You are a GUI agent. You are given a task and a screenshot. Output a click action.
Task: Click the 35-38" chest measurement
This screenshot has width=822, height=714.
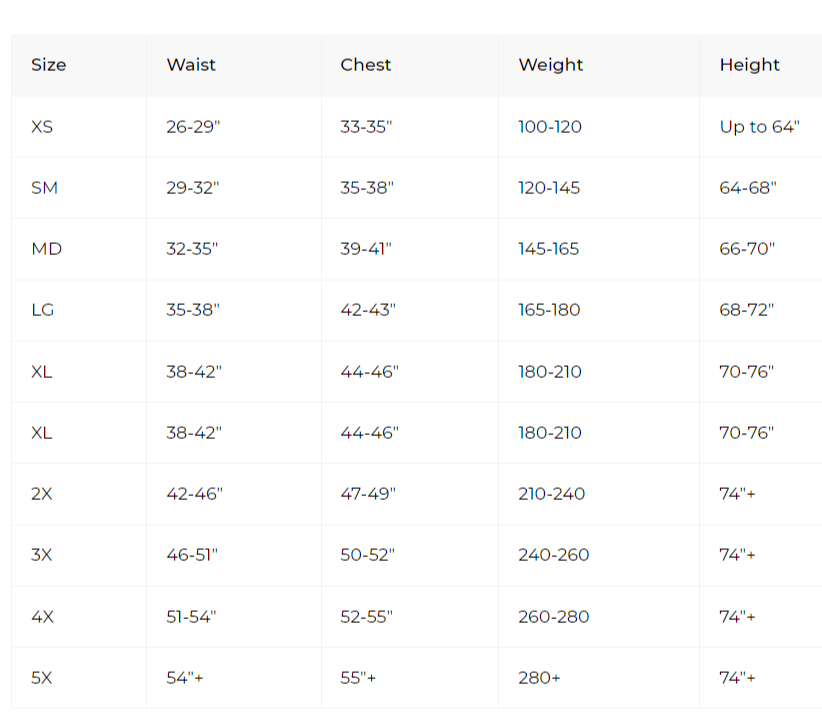pyautogui.click(x=367, y=188)
